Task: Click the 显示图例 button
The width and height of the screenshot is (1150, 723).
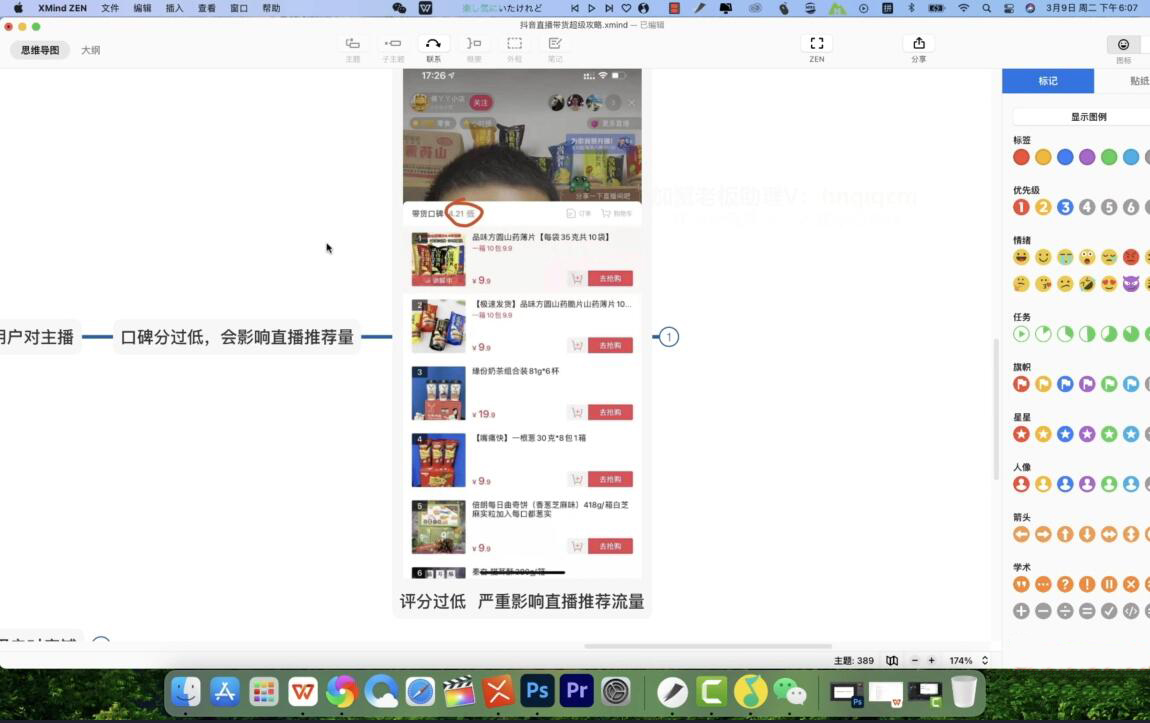Action: [1088, 117]
